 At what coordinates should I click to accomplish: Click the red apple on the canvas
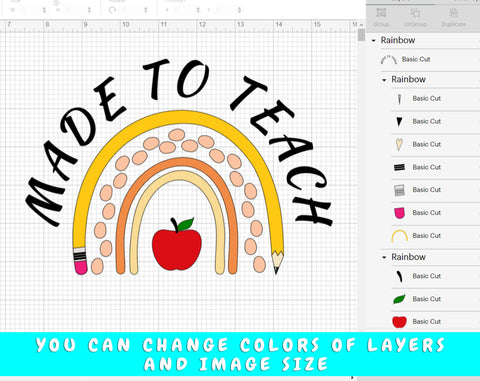point(177,249)
